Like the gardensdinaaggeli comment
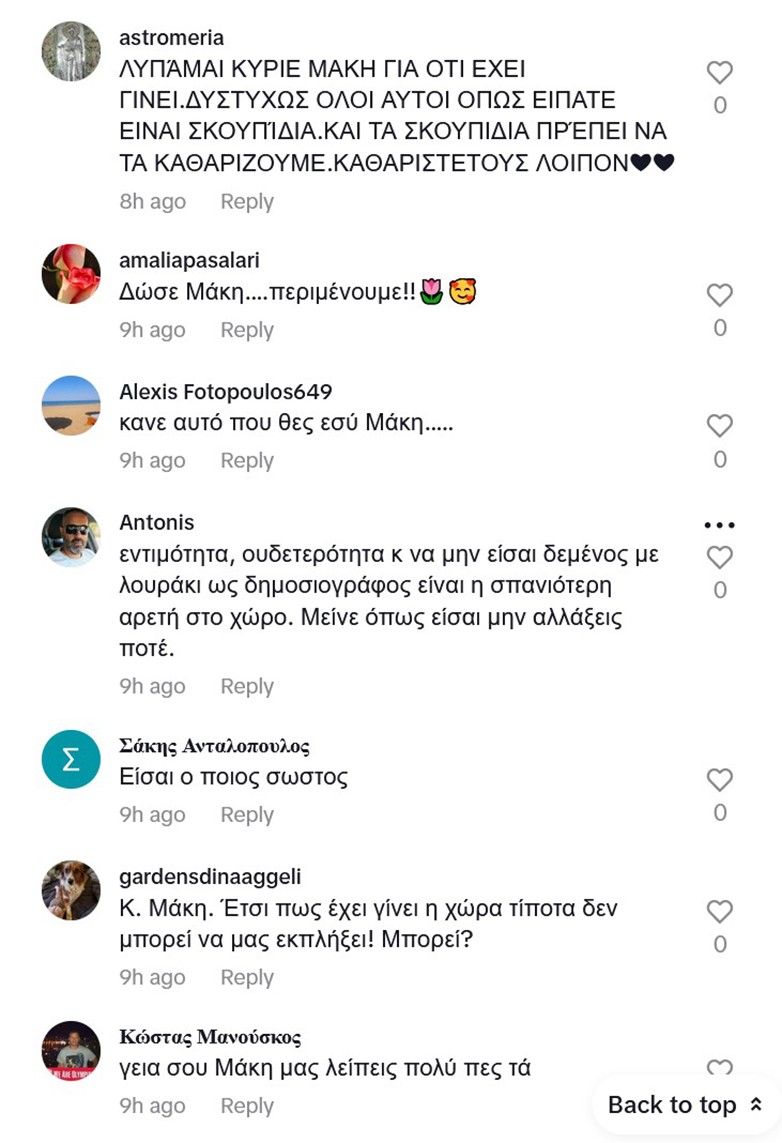This screenshot has width=782, height=1143. (720, 912)
